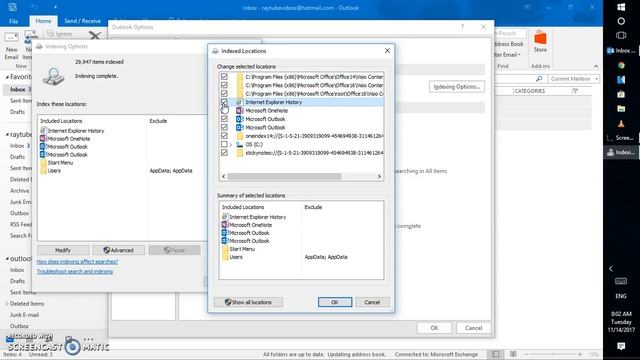Click the New Email icon in Outlook ribbon

pyautogui.click(x=11, y=37)
